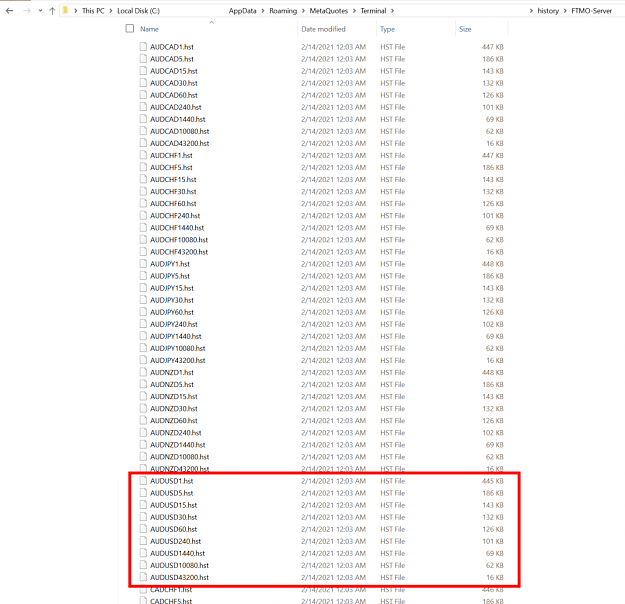Navigate to MetaQuotes breadcrumb
This screenshot has height=604, width=625.
(328, 11)
